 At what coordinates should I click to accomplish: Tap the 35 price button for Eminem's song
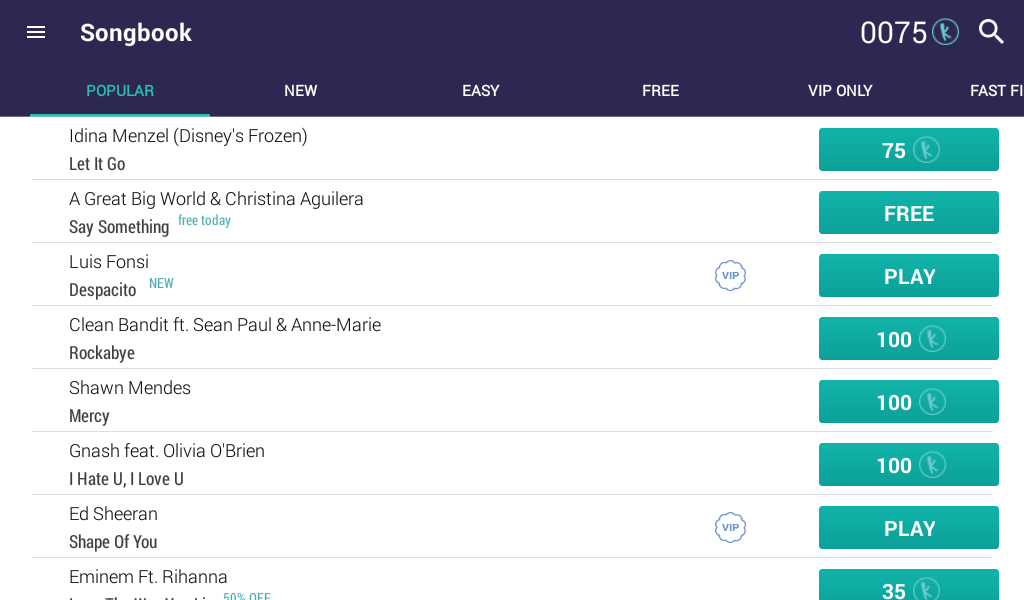[x=908, y=586]
